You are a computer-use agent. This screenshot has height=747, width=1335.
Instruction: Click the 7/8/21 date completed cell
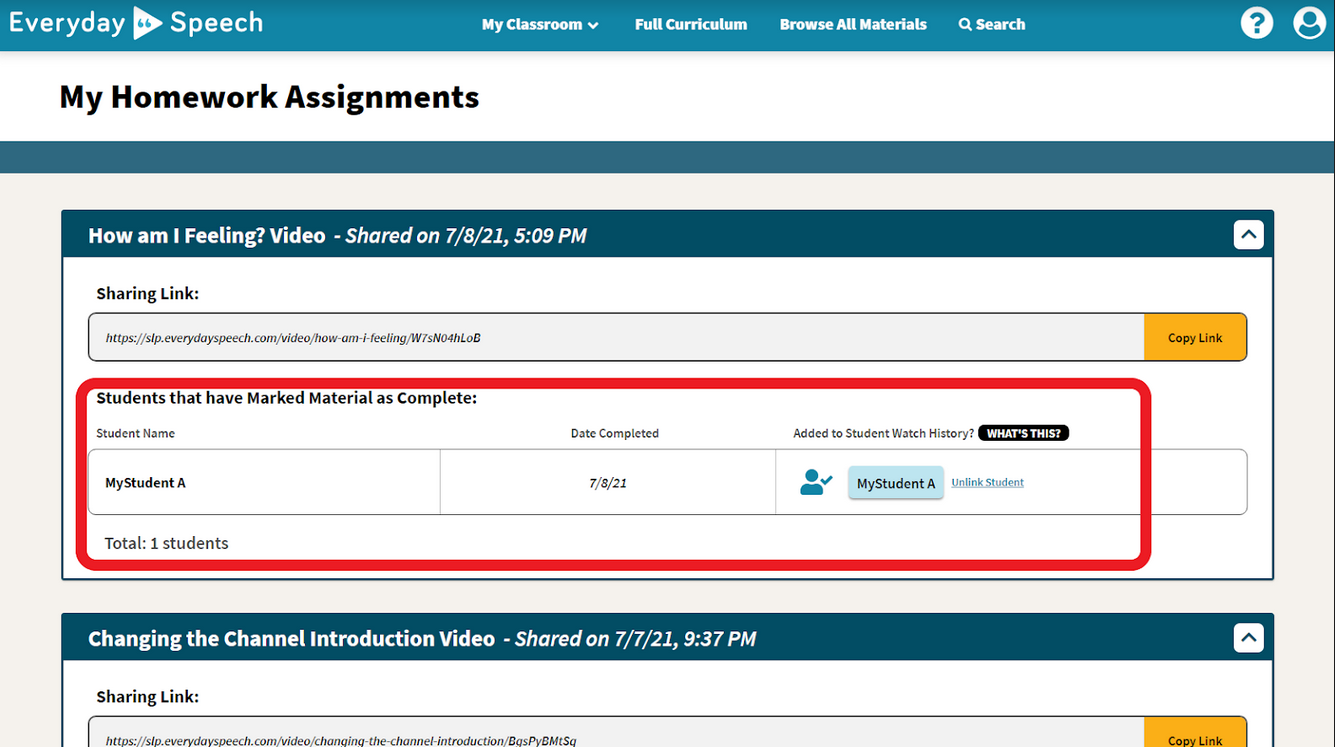[608, 482]
